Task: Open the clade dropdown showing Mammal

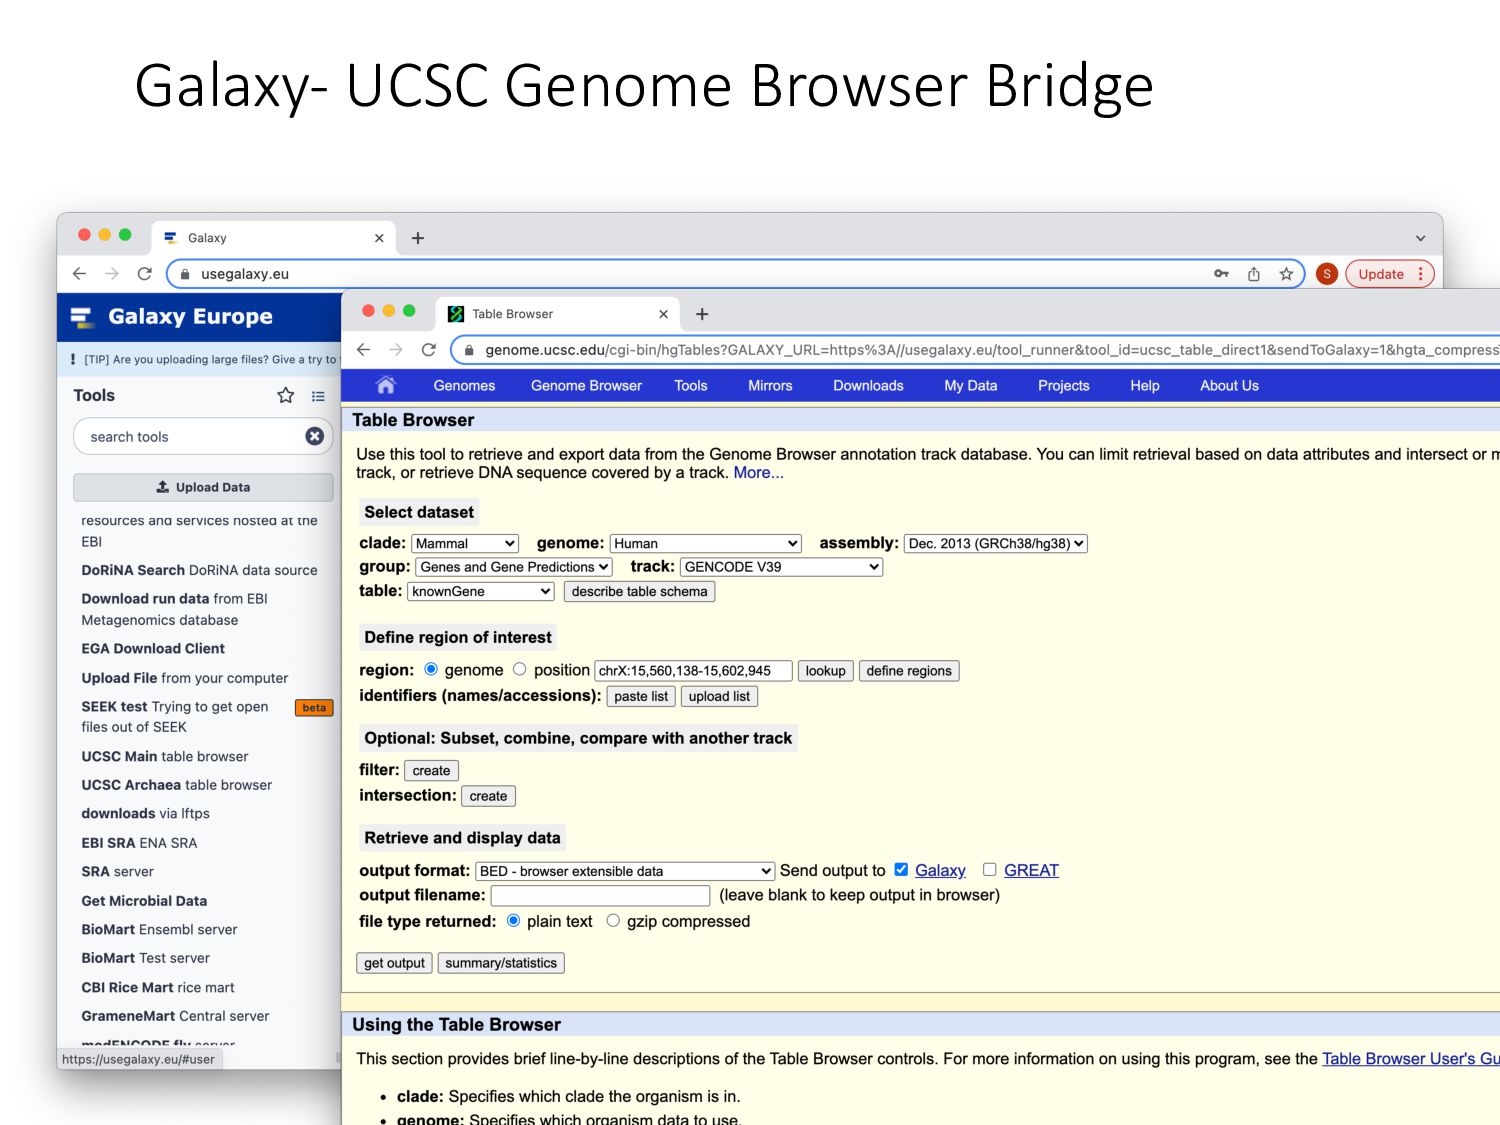Action: (x=465, y=543)
